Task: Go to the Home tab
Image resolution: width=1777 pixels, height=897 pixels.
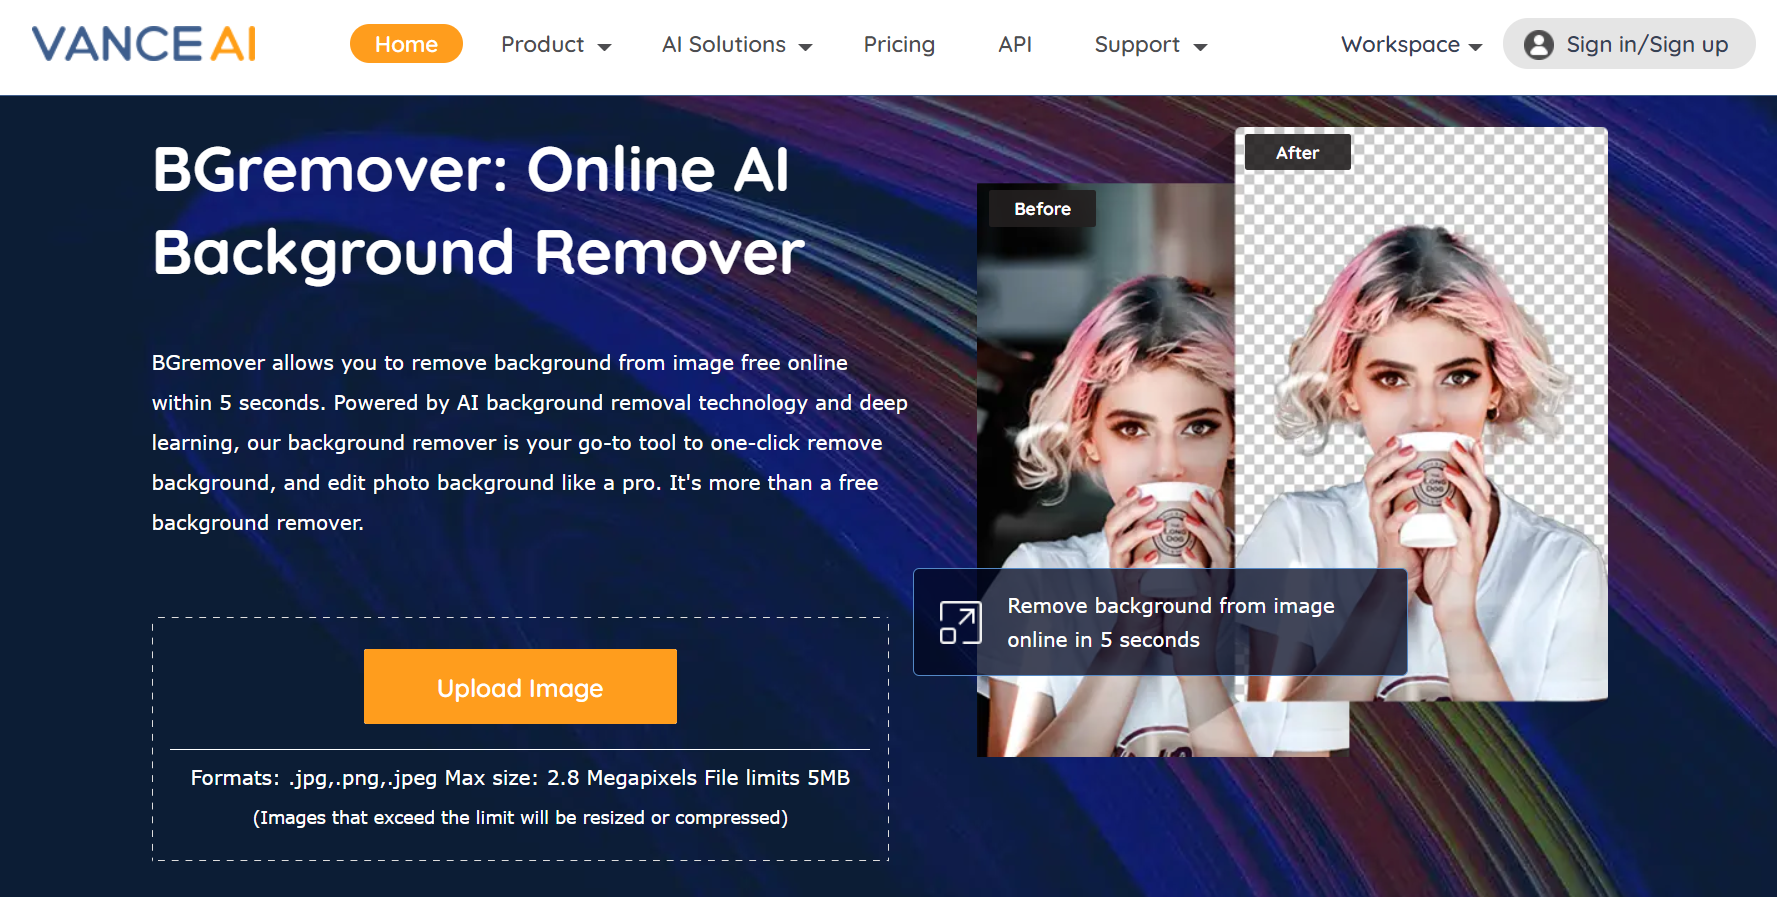Action: pyautogui.click(x=406, y=44)
